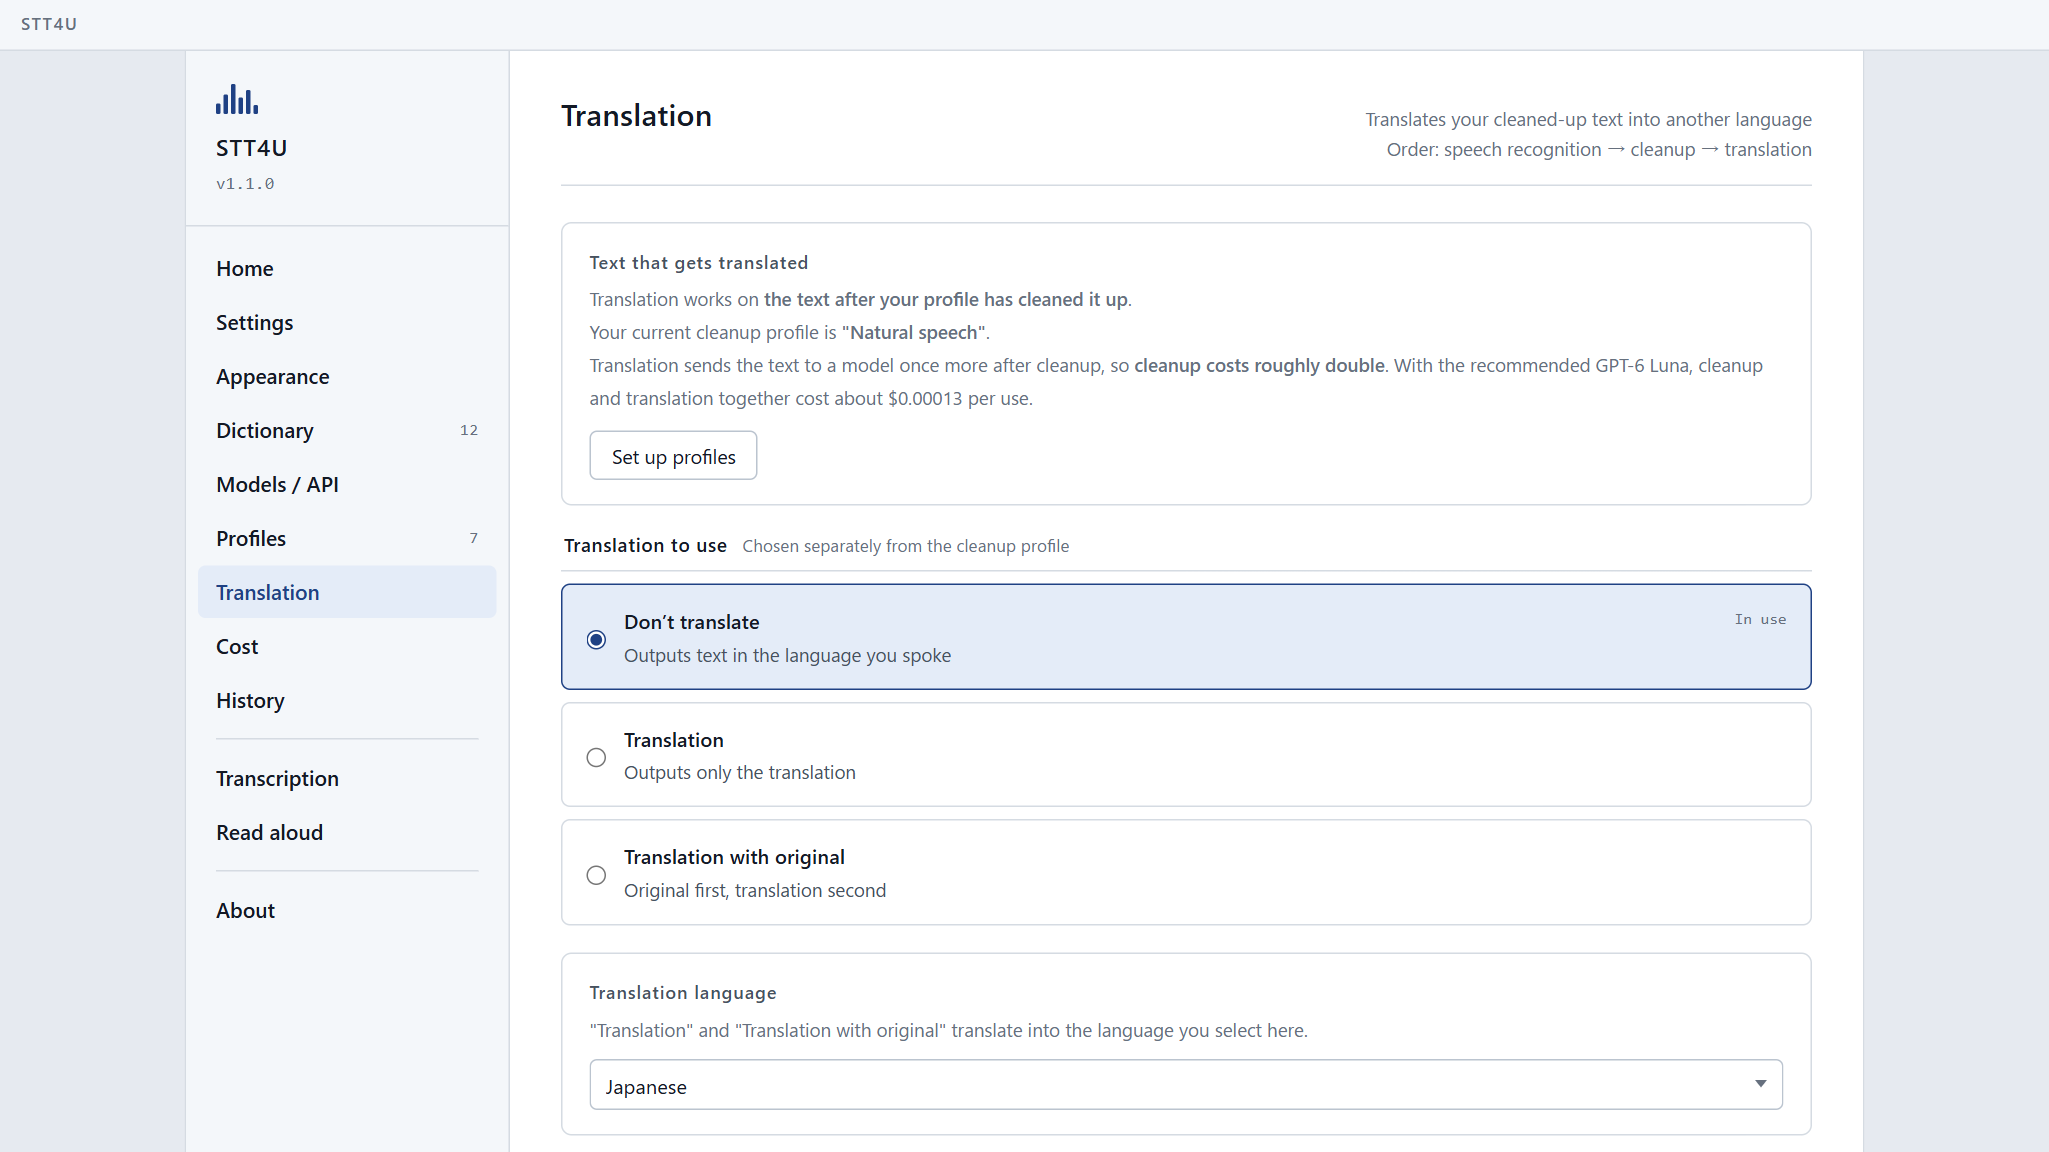Open the Dictionary section
Viewport: 2049px width, 1152px height.
347,430
